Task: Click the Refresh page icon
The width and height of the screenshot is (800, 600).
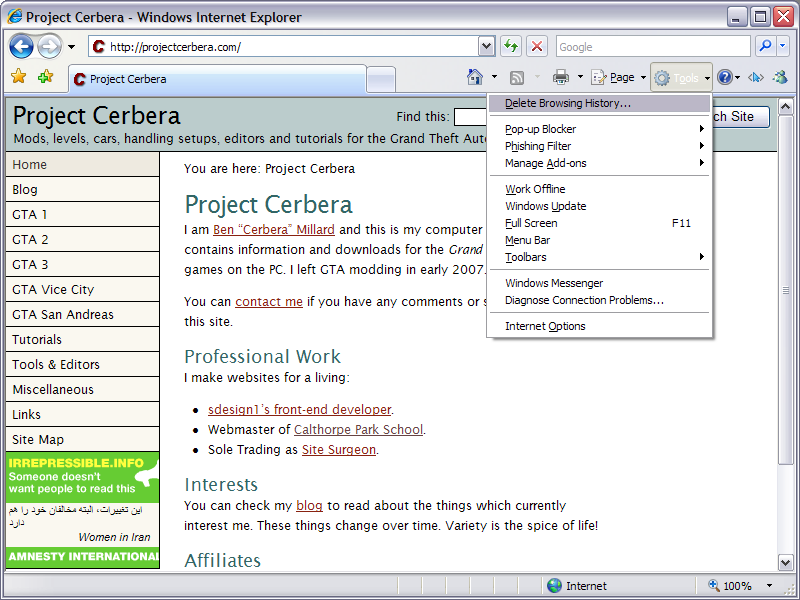Action: click(511, 46)
